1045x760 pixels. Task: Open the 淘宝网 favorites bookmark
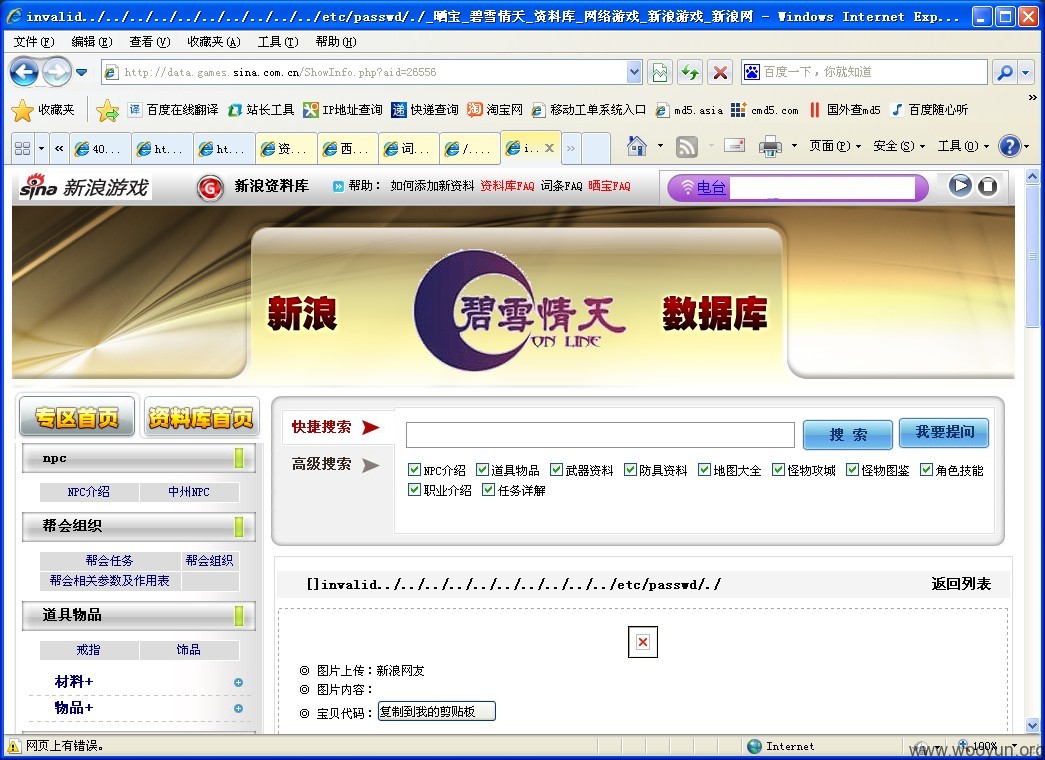tap(495, 110)
